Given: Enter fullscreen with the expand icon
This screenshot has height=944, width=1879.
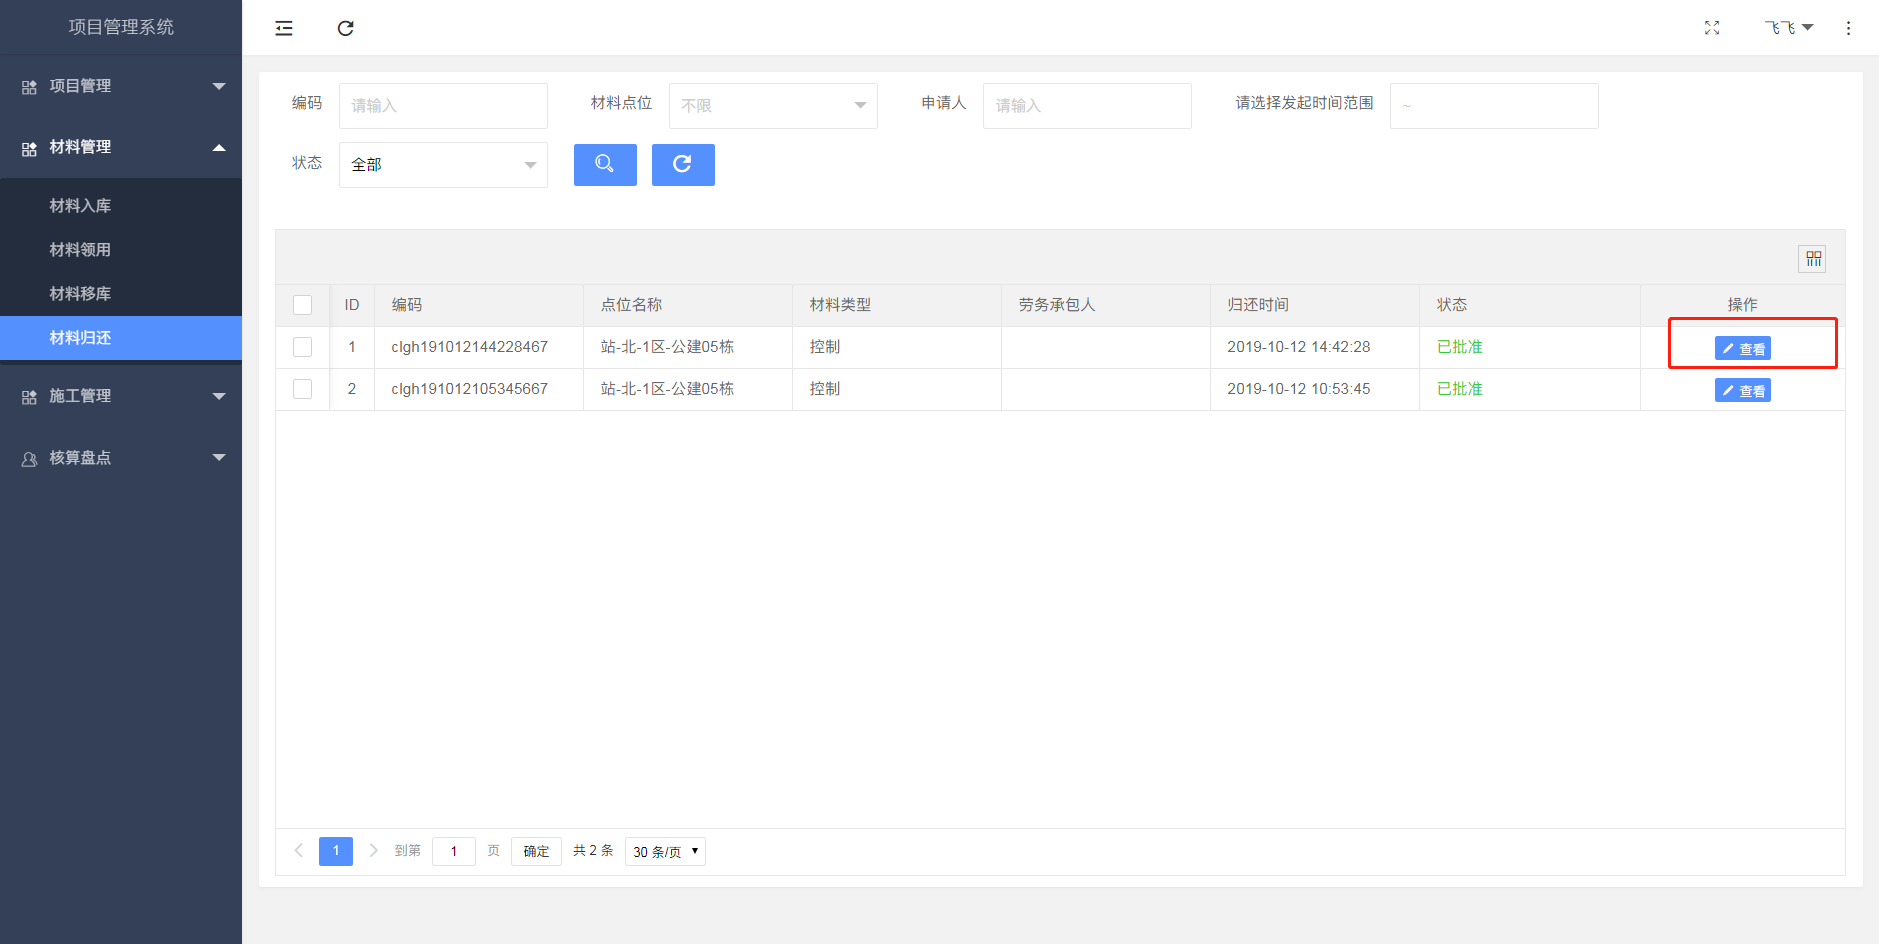Looking at the screenshot, I should coord(1712,28).
